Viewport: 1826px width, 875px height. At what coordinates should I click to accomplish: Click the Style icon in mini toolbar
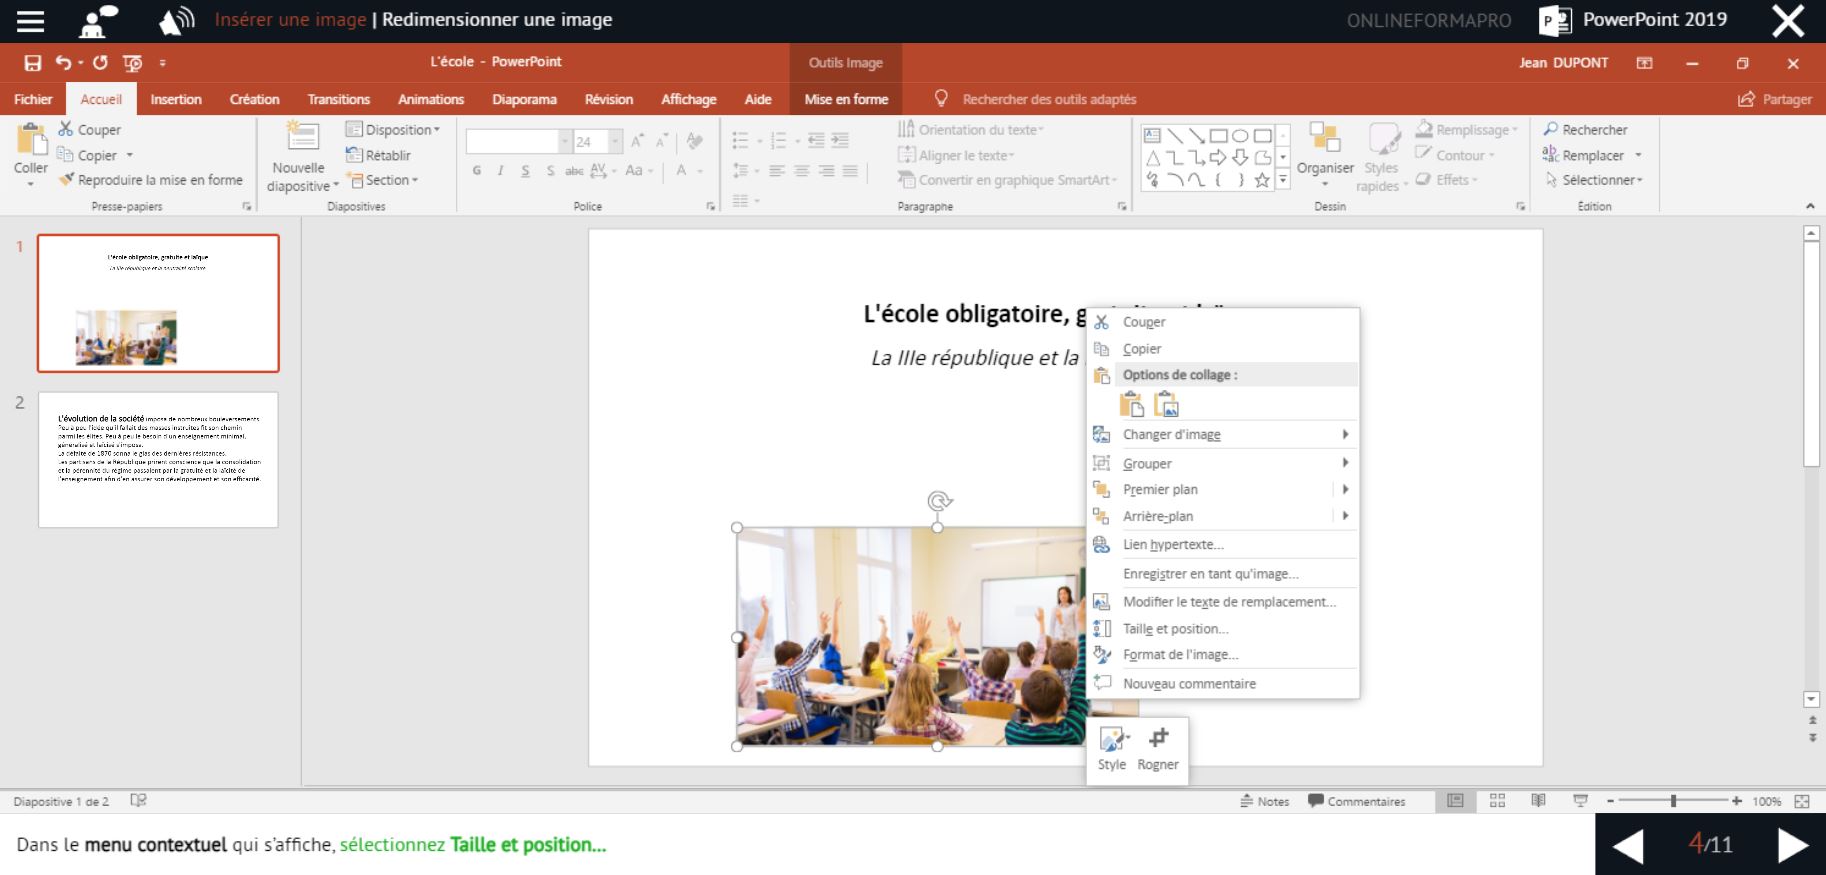(x=1112, y=739)
